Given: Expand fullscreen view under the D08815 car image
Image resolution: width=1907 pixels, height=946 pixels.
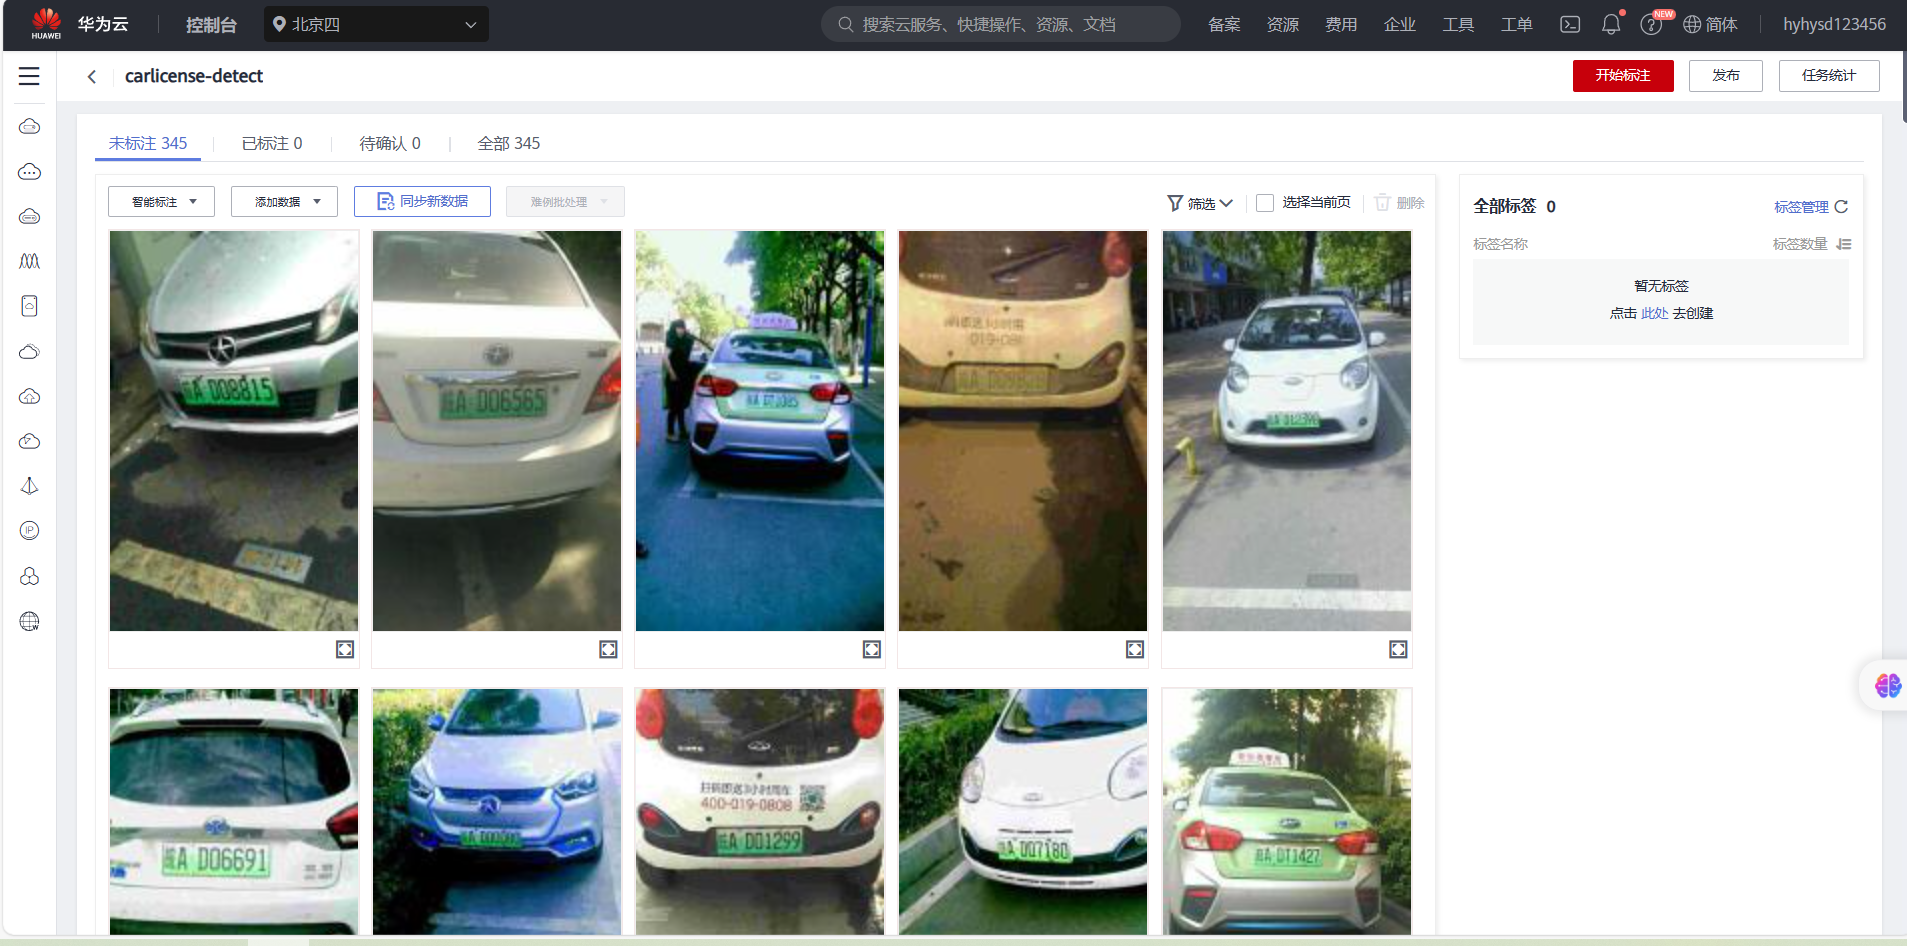Looking at the screenshot, I should [x=345, y=650].
